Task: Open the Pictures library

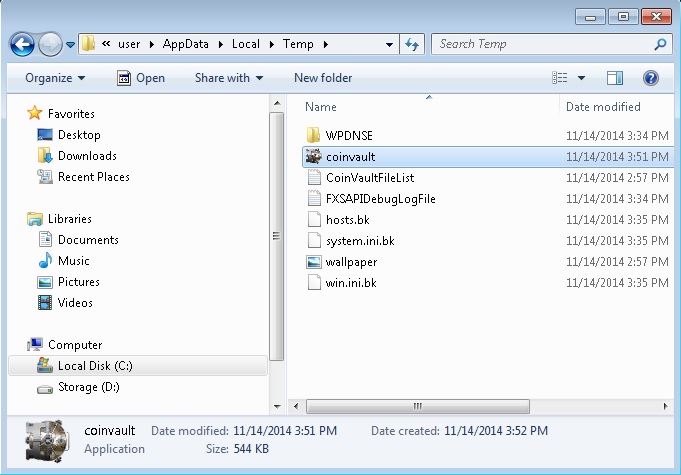Action: coord(69,282)
